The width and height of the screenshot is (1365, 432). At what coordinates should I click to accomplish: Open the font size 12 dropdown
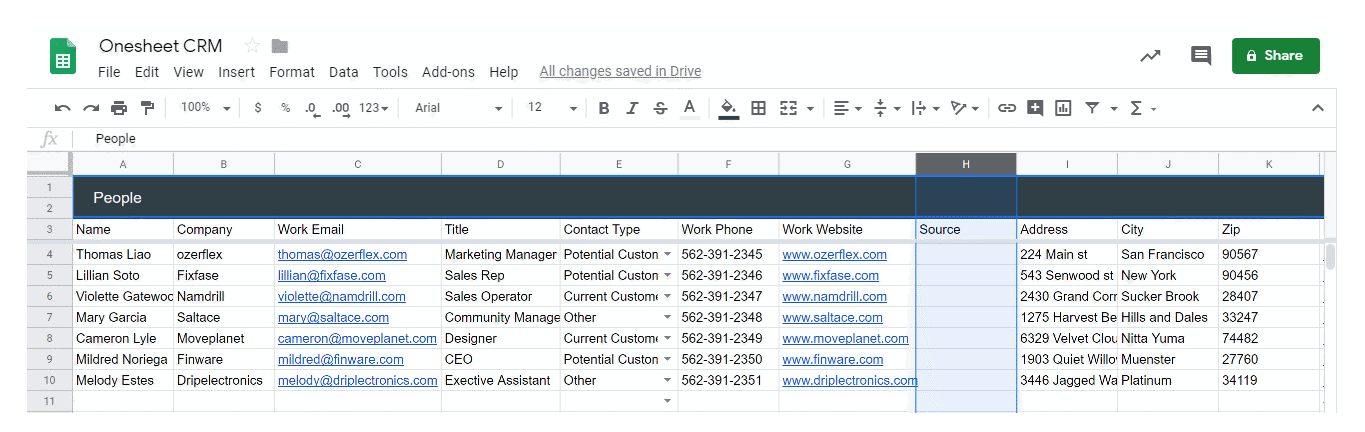[552, 108]
